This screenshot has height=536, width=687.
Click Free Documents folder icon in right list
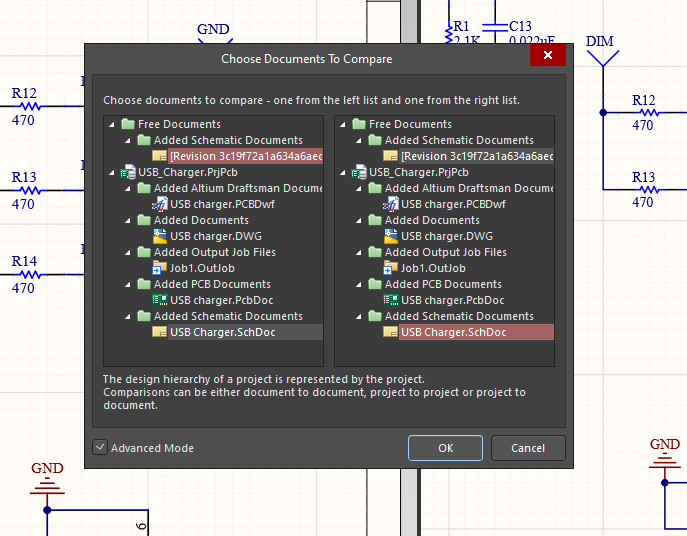pos(358,124)
